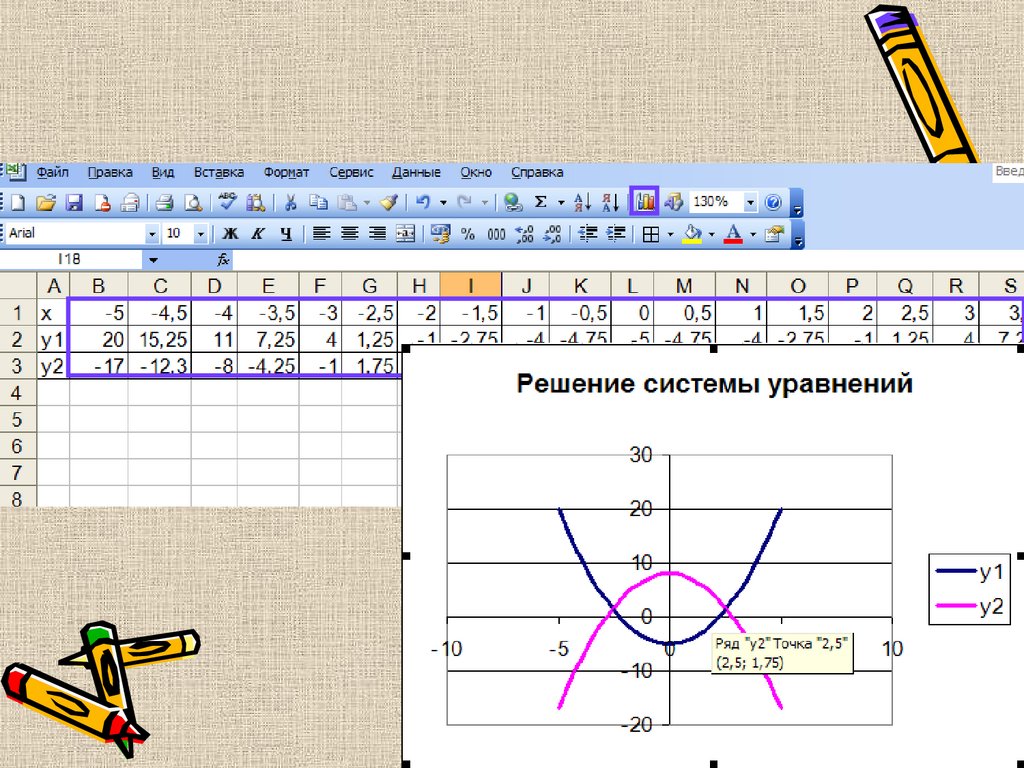Open the Данные menu
Image resolution: width=1024 pixels, height=768 pixels.
click(x=416, y=172)
